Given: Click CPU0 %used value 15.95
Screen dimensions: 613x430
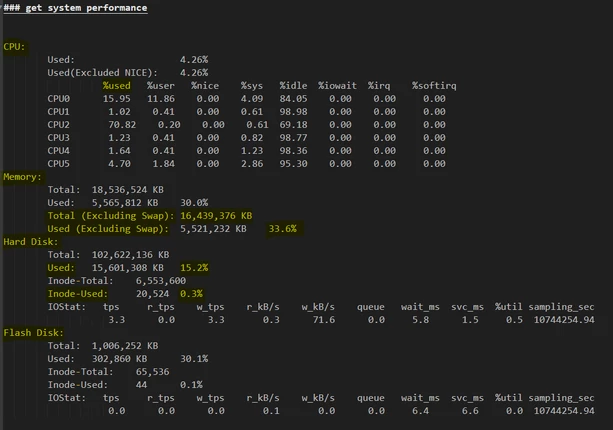Looking at the screenshot, I should (x=117, y=99).
